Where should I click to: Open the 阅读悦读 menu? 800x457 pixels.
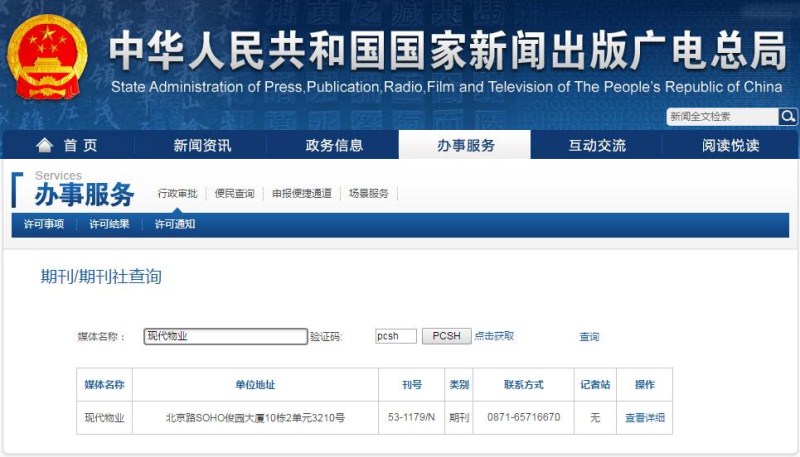coord(730,145)
